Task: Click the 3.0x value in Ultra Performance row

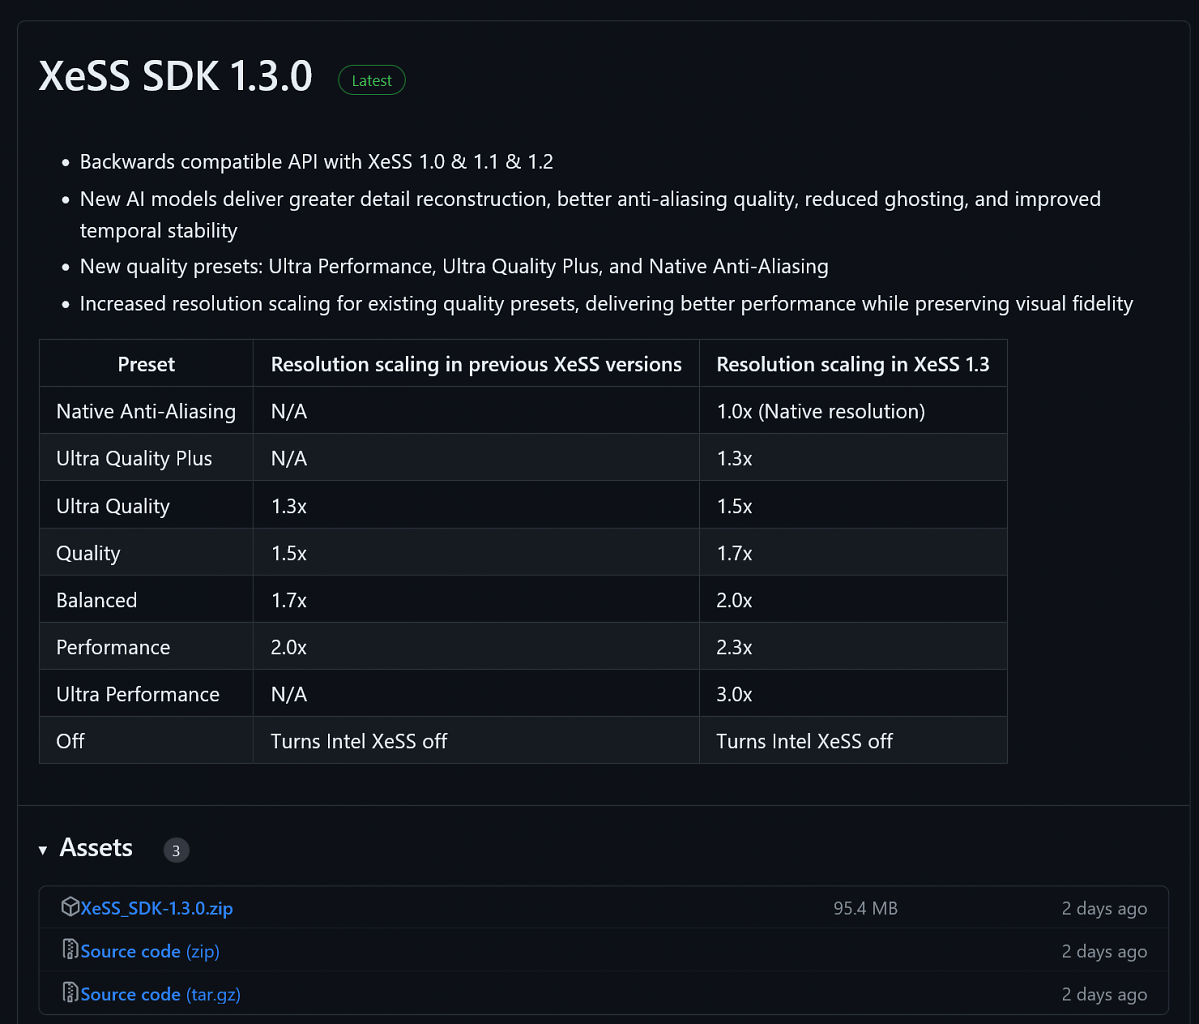Action: pyautogui.click(x=734, y=694)
